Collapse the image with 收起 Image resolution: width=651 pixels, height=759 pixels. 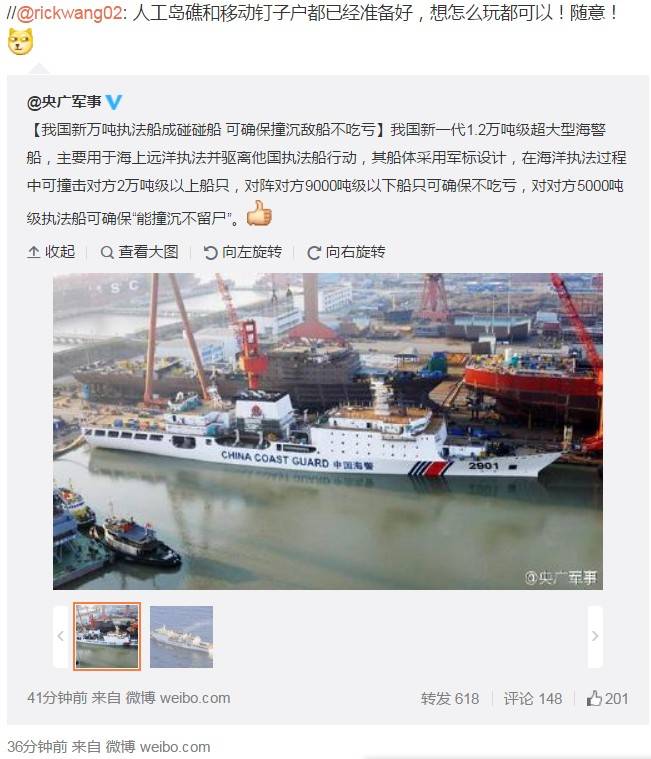pyautogui.click(x=51, y=252)
